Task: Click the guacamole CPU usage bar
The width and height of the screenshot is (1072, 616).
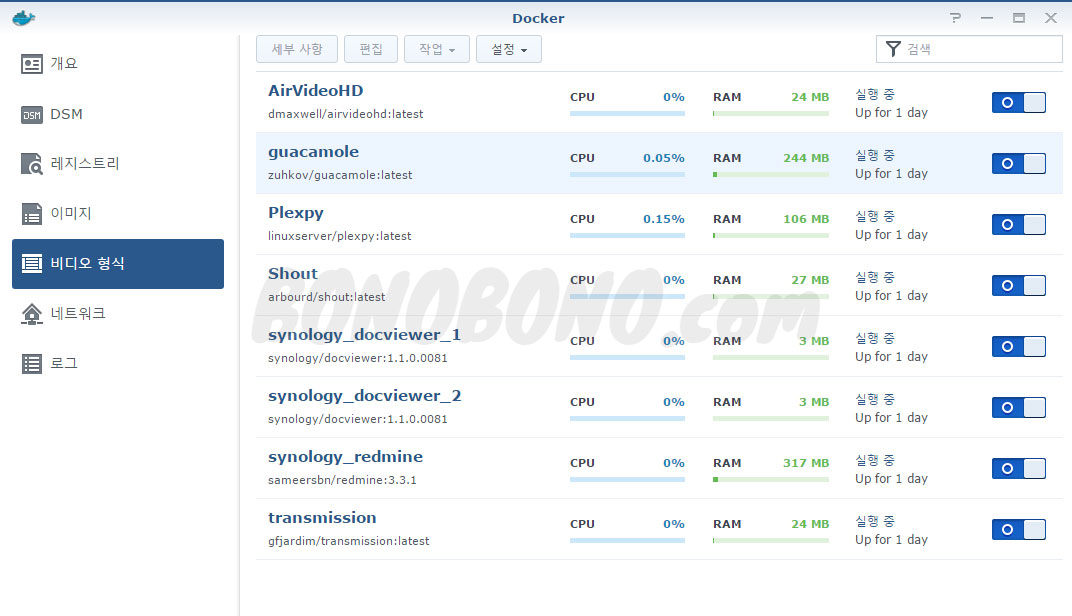Action: pyautogui.click(x=627, y=174)
